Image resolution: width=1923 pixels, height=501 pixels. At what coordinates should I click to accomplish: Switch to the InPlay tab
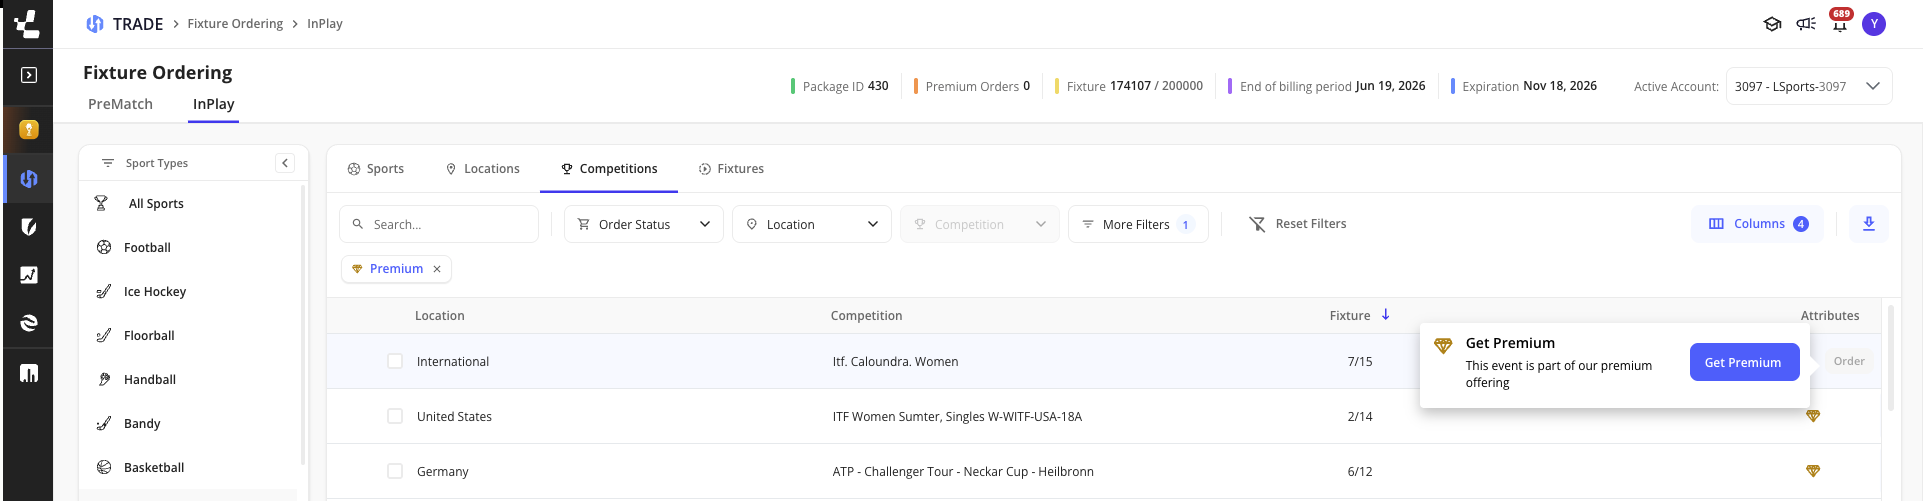point(213,104)
